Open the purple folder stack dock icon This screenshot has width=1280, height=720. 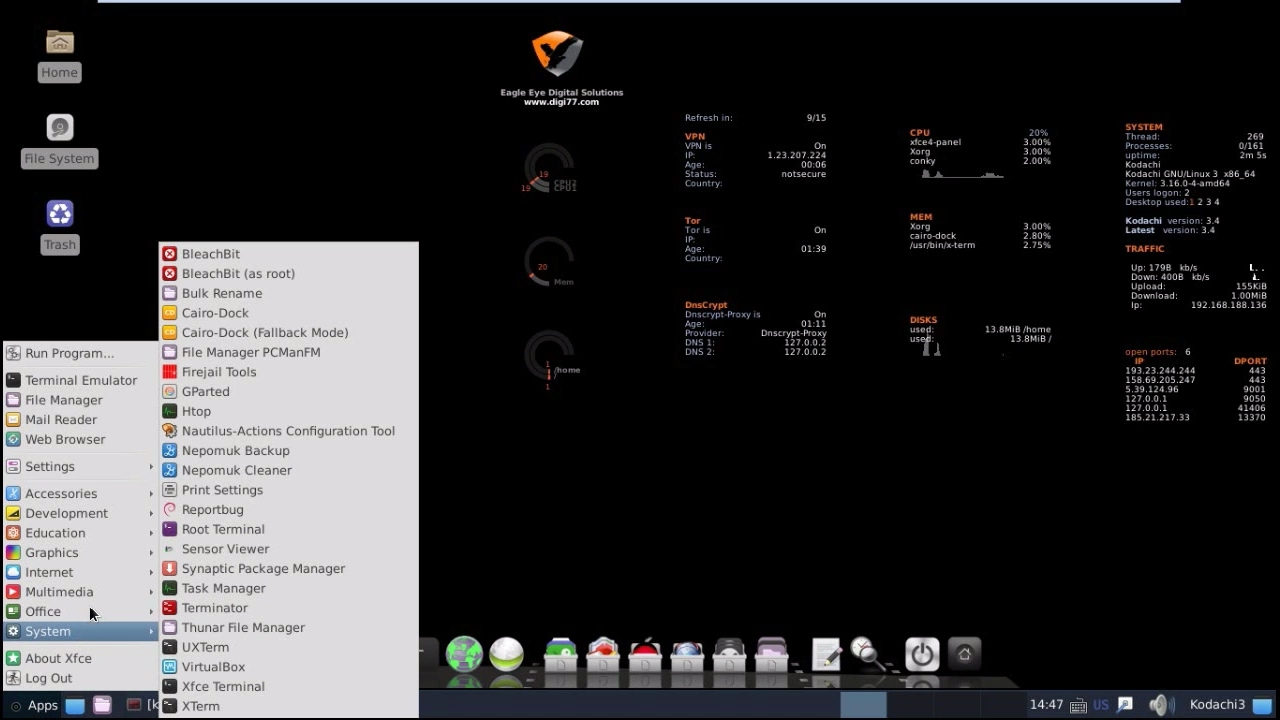pyautogui.click(x=771, y=654)
